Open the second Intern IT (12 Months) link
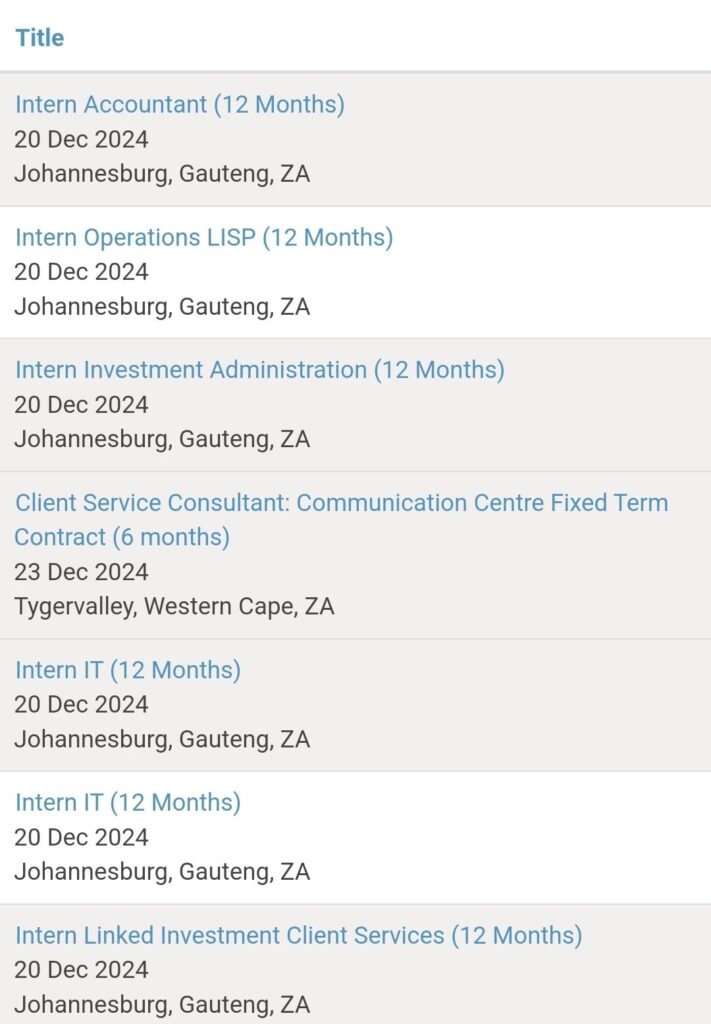The width and height of the screenshot is (711, 1024). (x=127, y=803)
